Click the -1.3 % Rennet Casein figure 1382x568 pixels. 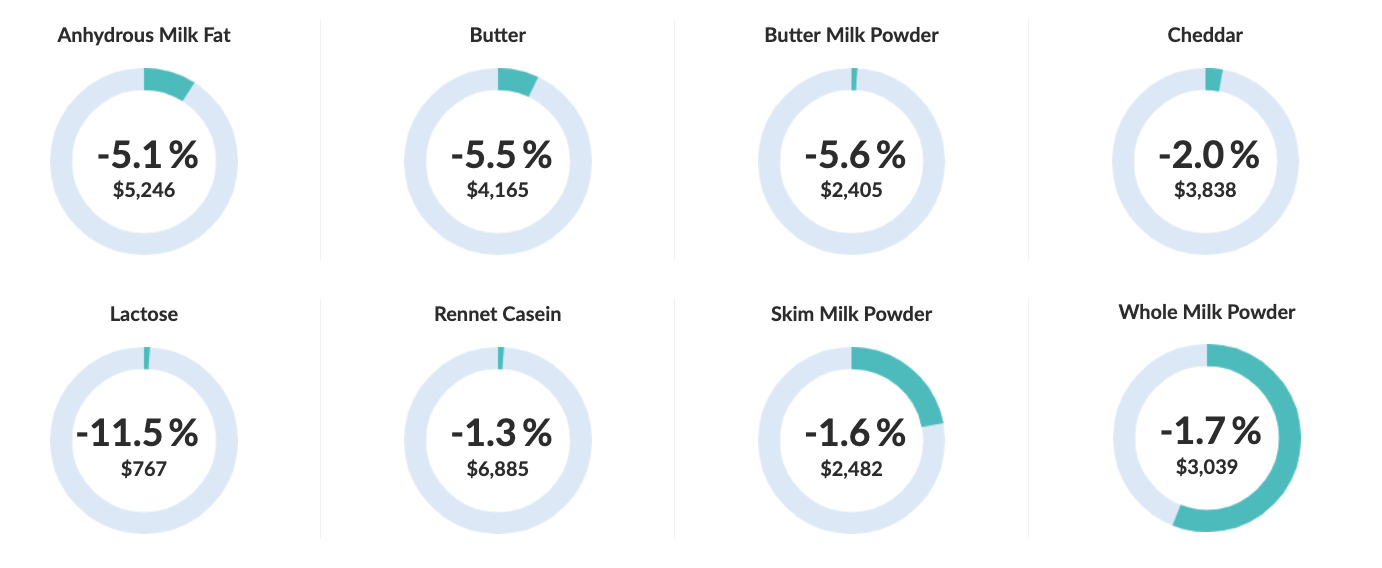[x=501, y=433]
